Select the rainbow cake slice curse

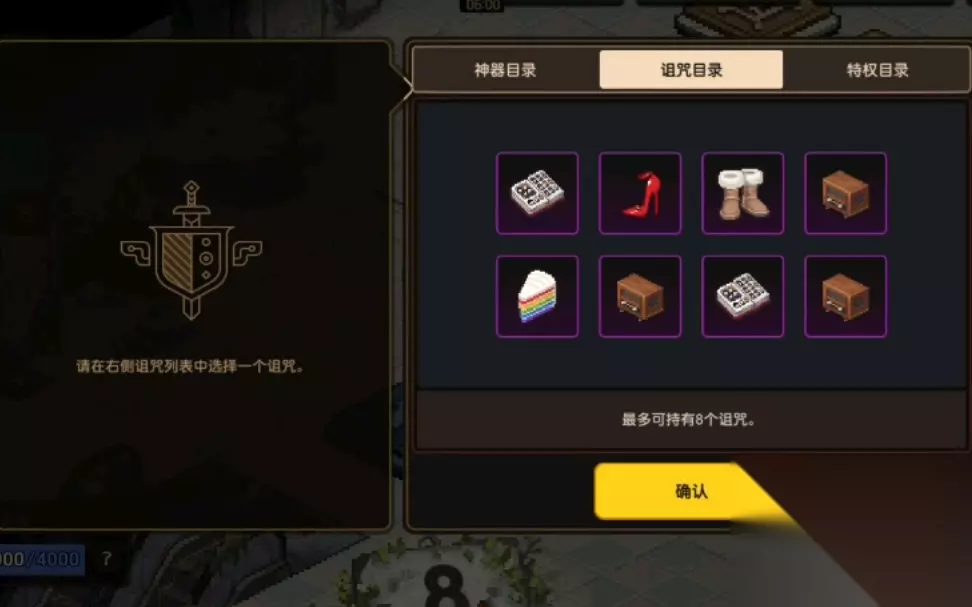click(x=537, y=296)
